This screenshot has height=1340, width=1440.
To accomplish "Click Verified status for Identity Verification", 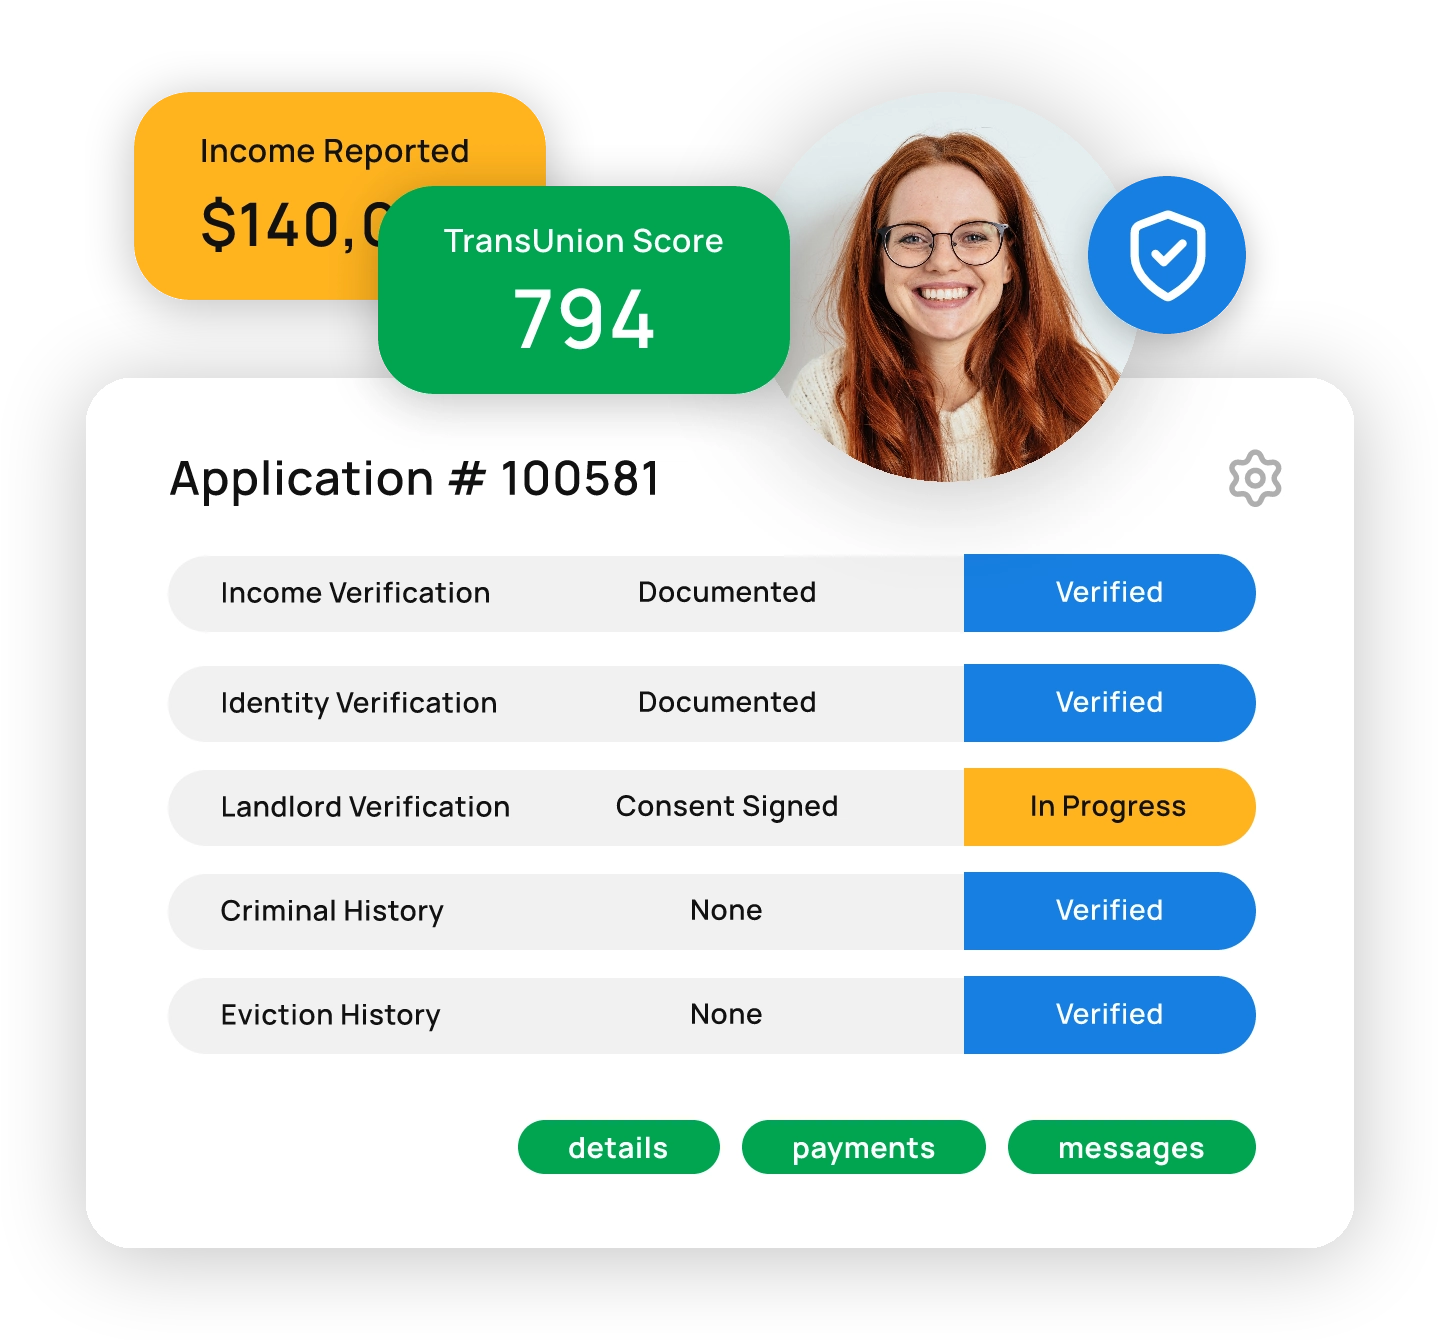I will (1109, 703).
